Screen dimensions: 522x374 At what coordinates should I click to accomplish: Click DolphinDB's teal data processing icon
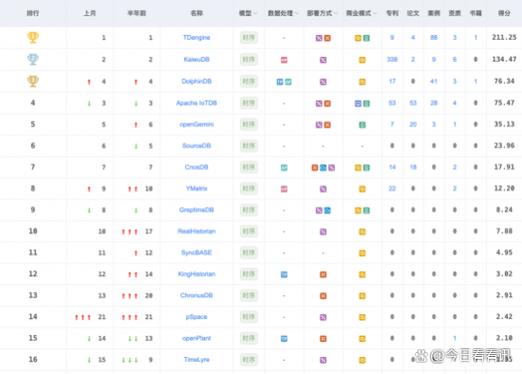288,82
